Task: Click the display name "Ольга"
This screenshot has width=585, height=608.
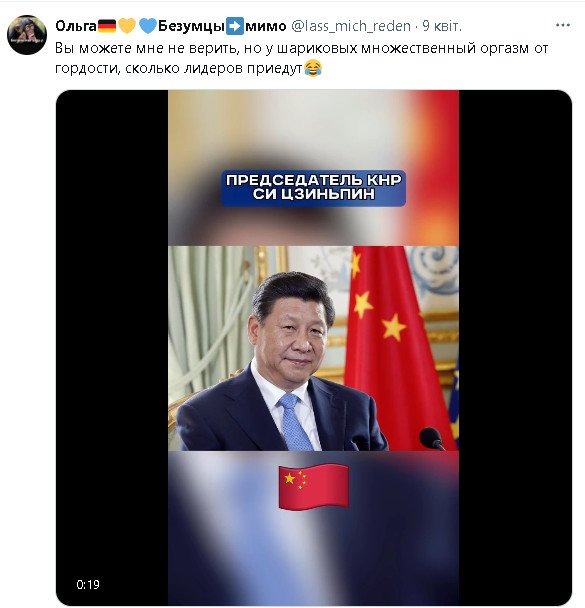Action: 76,26
